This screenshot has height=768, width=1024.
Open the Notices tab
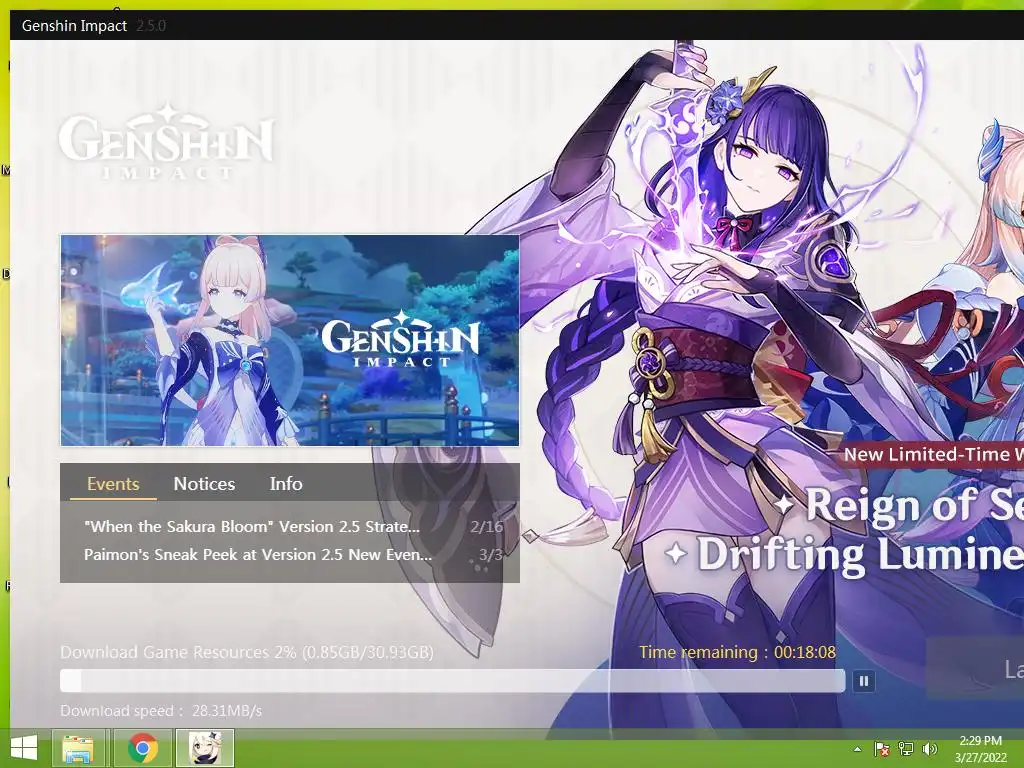pyautogui.click(x=204, y=484)
